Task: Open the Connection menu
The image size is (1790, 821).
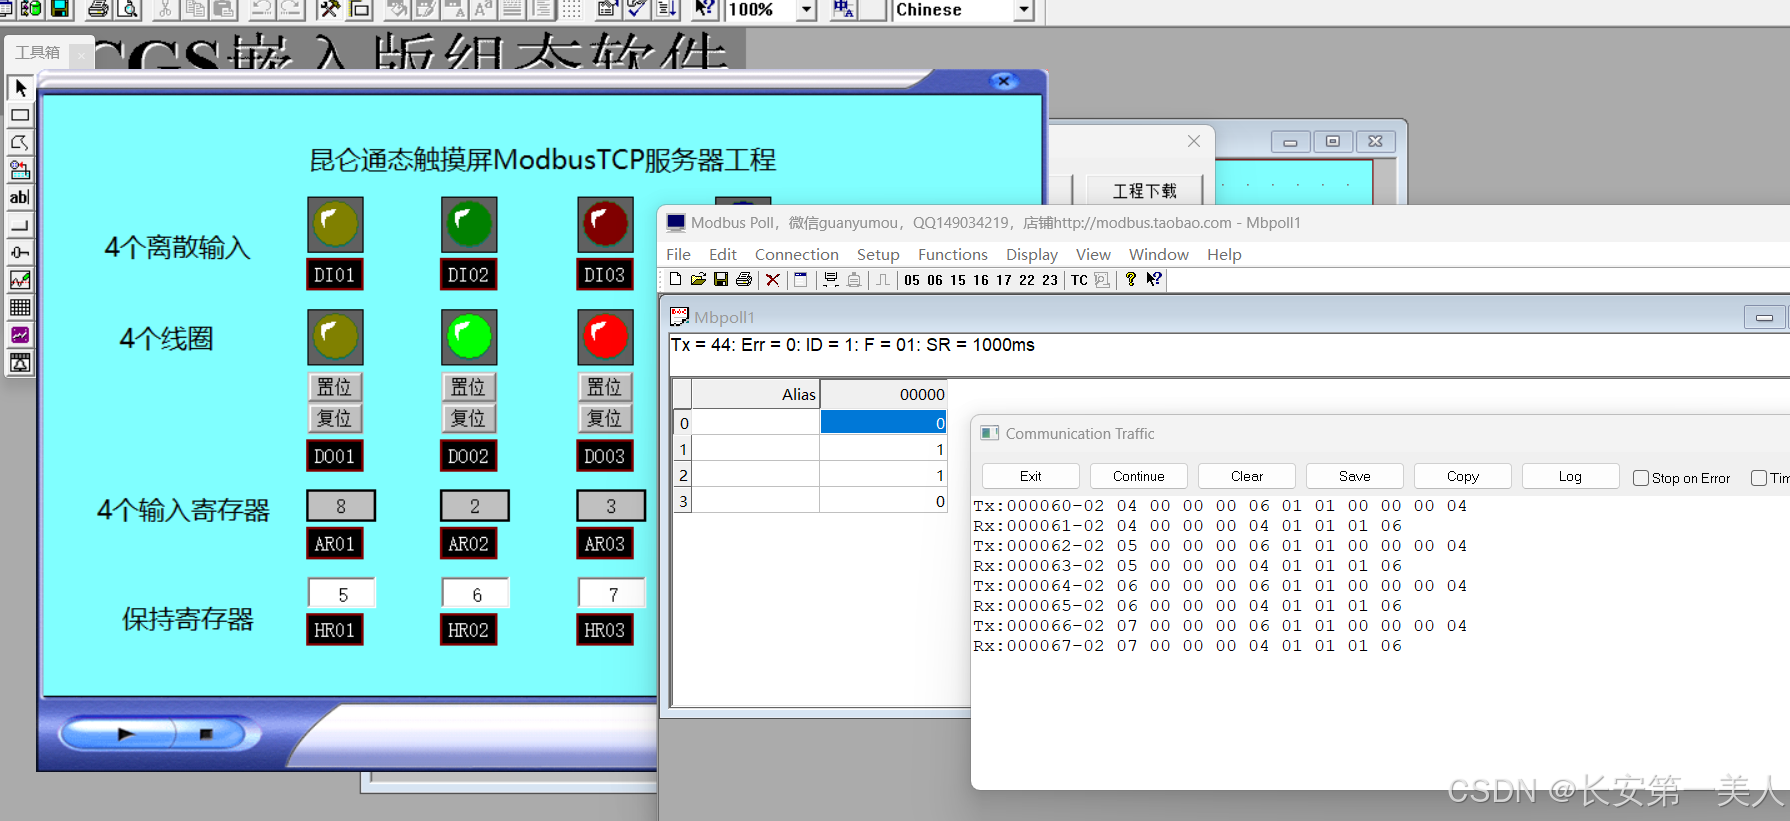Action: [x=796, y=255]
